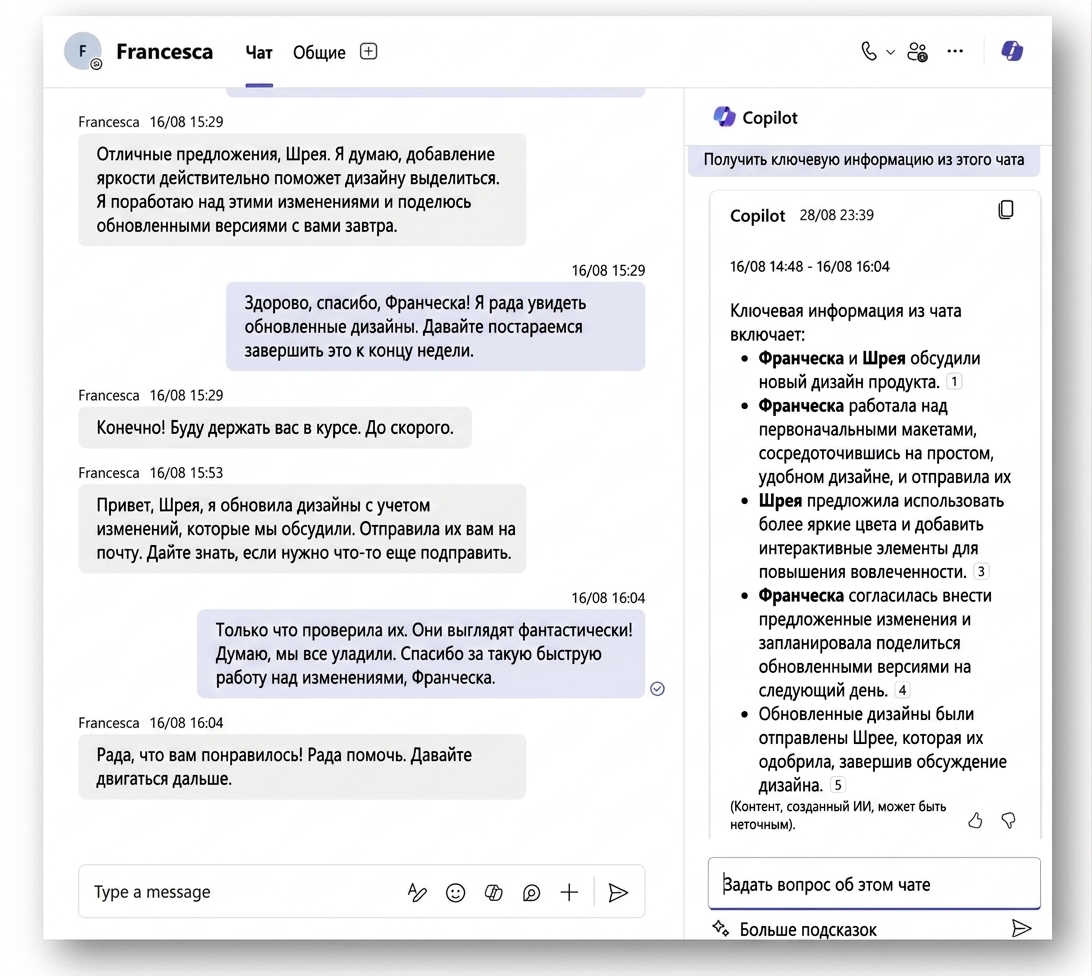Select message starting Только что проверила их

[421, 653]
